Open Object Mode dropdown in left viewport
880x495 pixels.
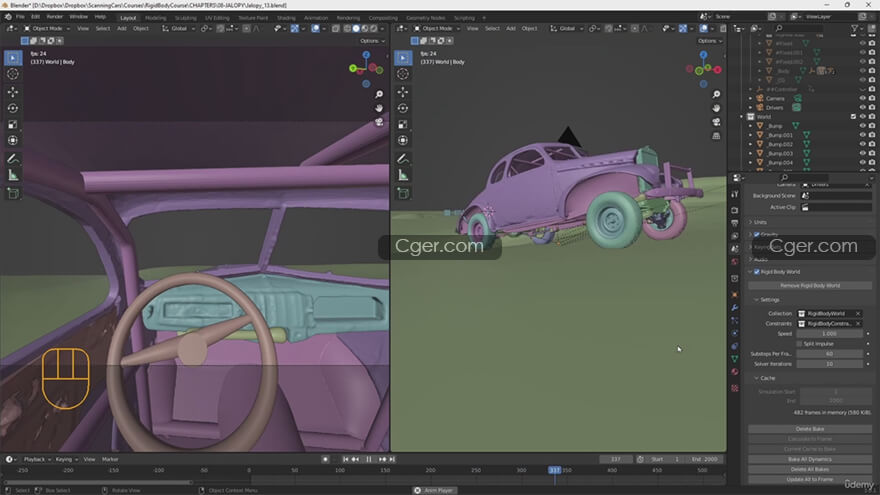click(47, 29)
